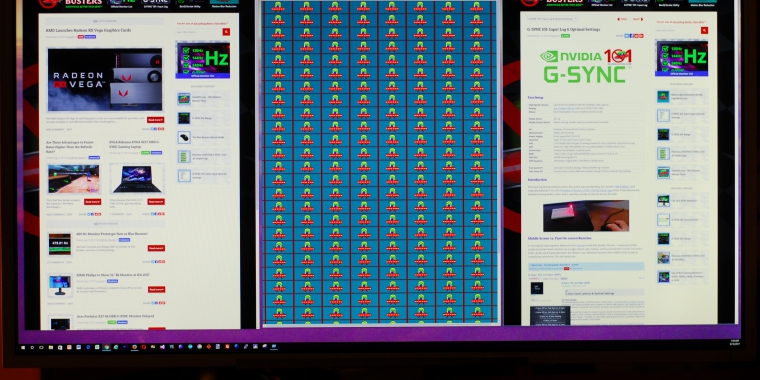Open 480 Hz Monitor Prototype article headline
760x380 pixels.
click(112, 234)
